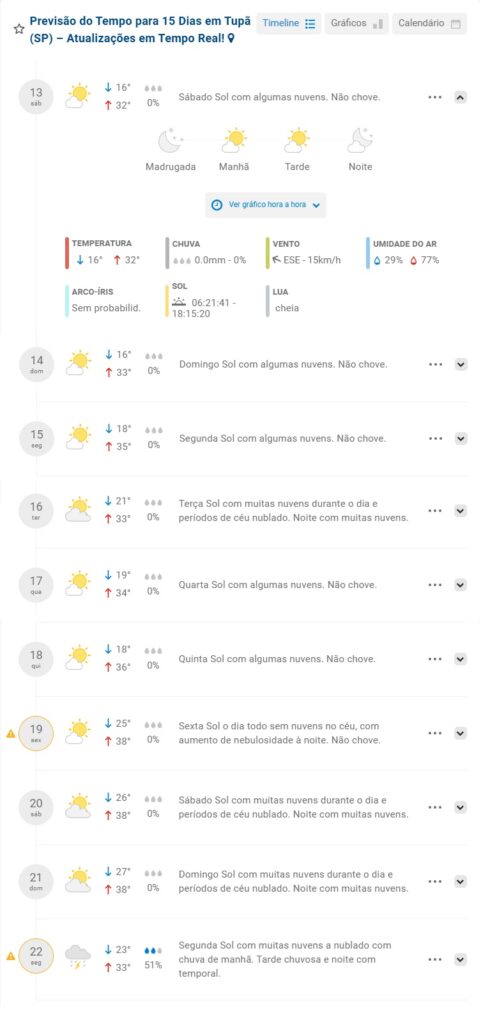Click the Tarde sun weather icon
Viewport: 497px width, 1024px height.
pyautogui.click(x=297, y=140)
